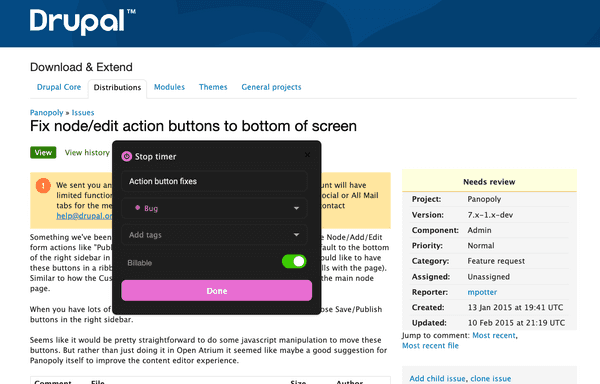Follow the Panopoly breadcrumb link
Image resolution: width=600 pixels, height=384 pixels.
tap(47, 112)
